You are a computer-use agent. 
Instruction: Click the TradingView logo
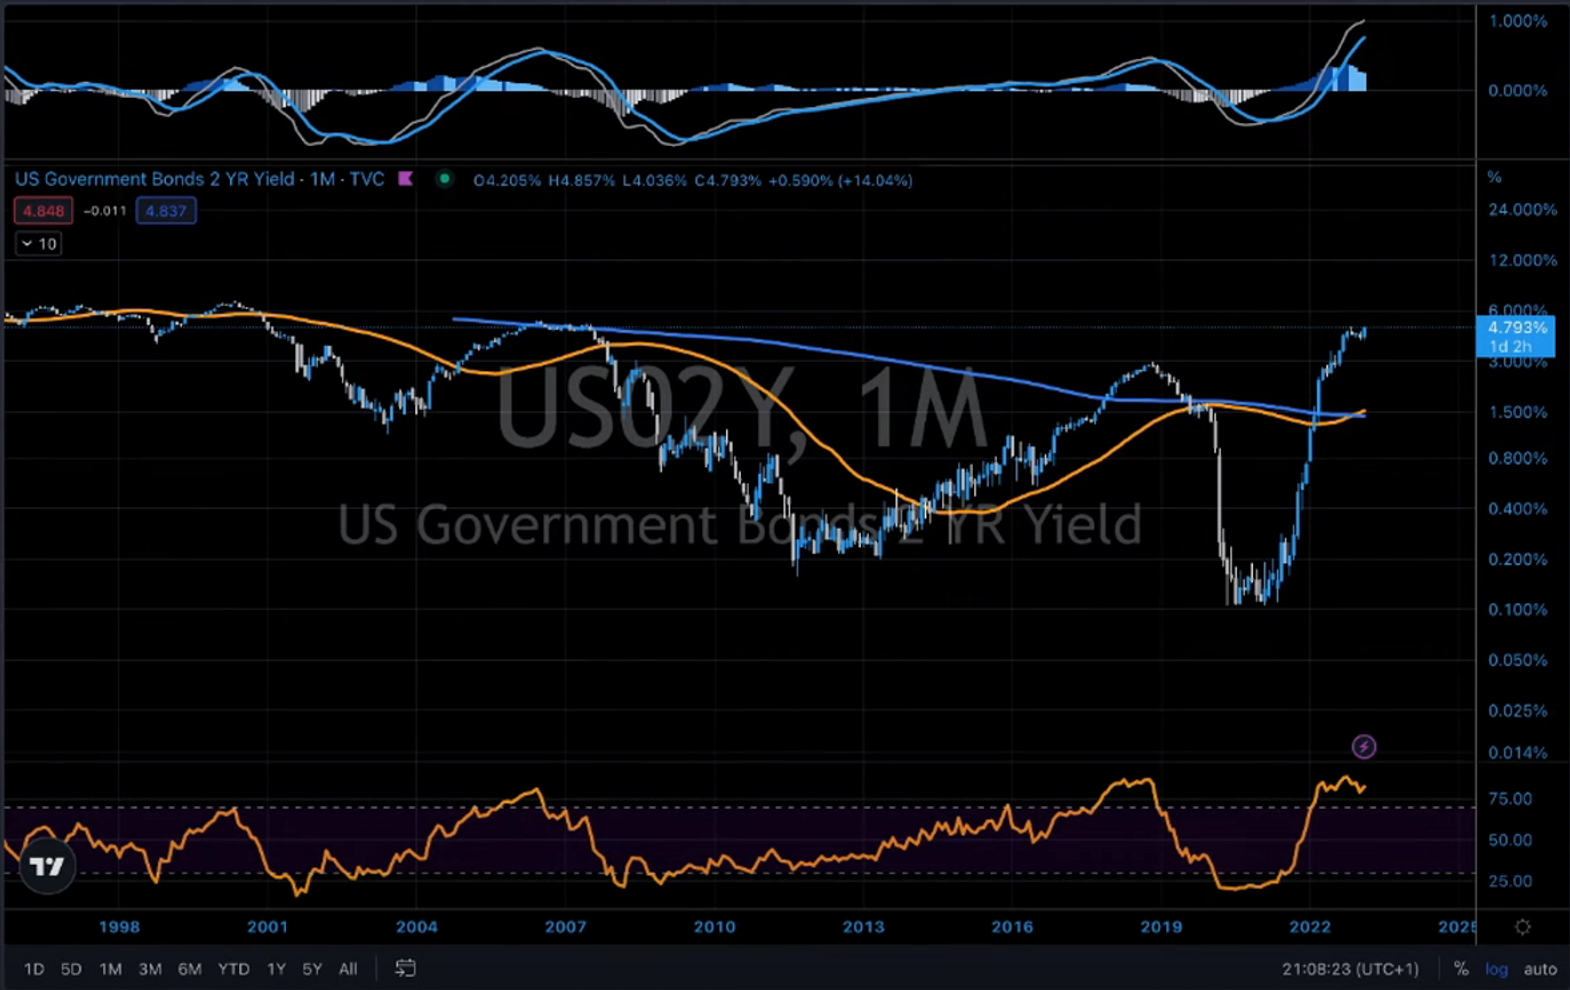pos(47,866)
